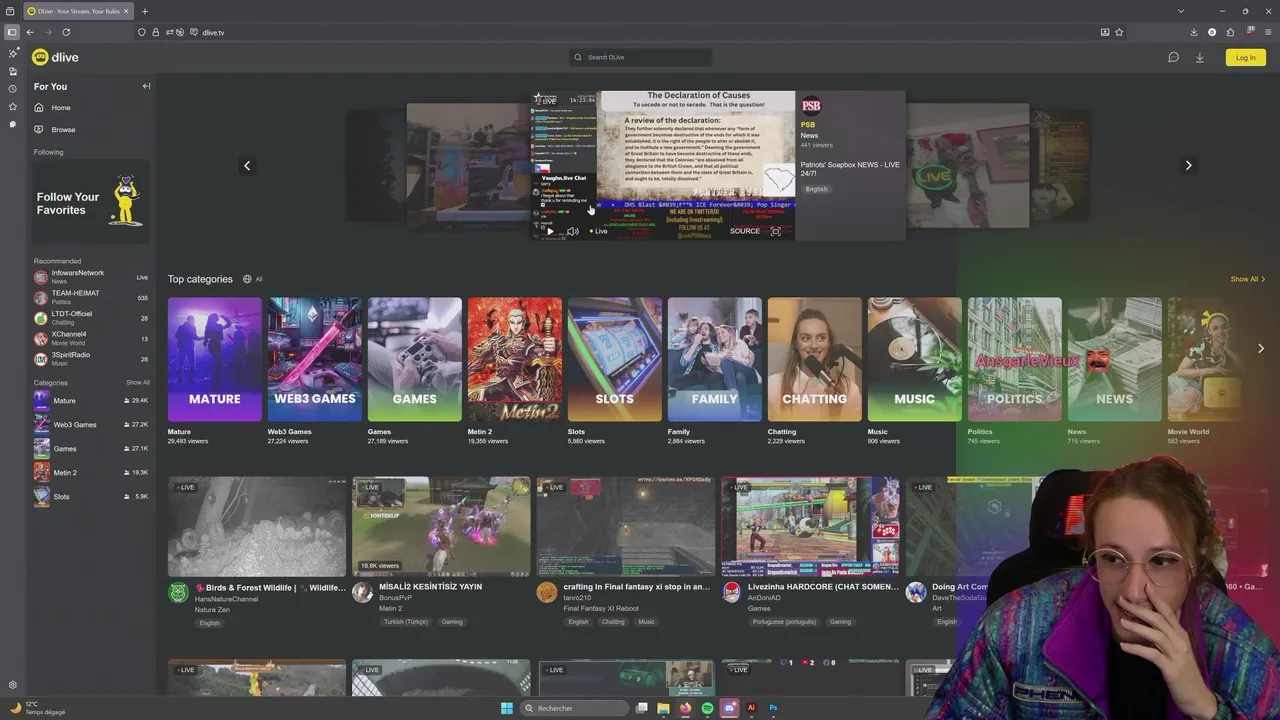Open the settings gear at the sidebar bottom
Screen dimensions: 1280x720
coord(13,685)
